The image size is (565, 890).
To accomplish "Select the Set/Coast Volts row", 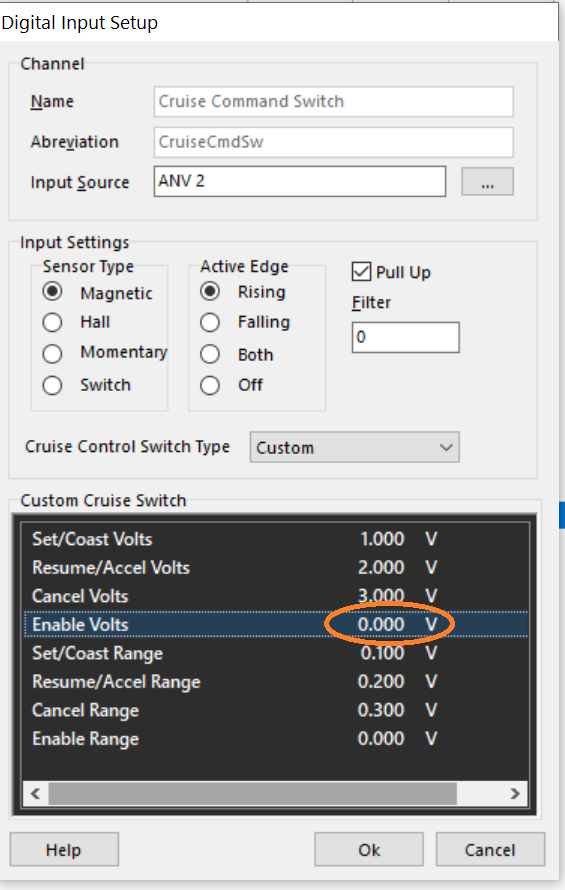I will pos(276,539).
